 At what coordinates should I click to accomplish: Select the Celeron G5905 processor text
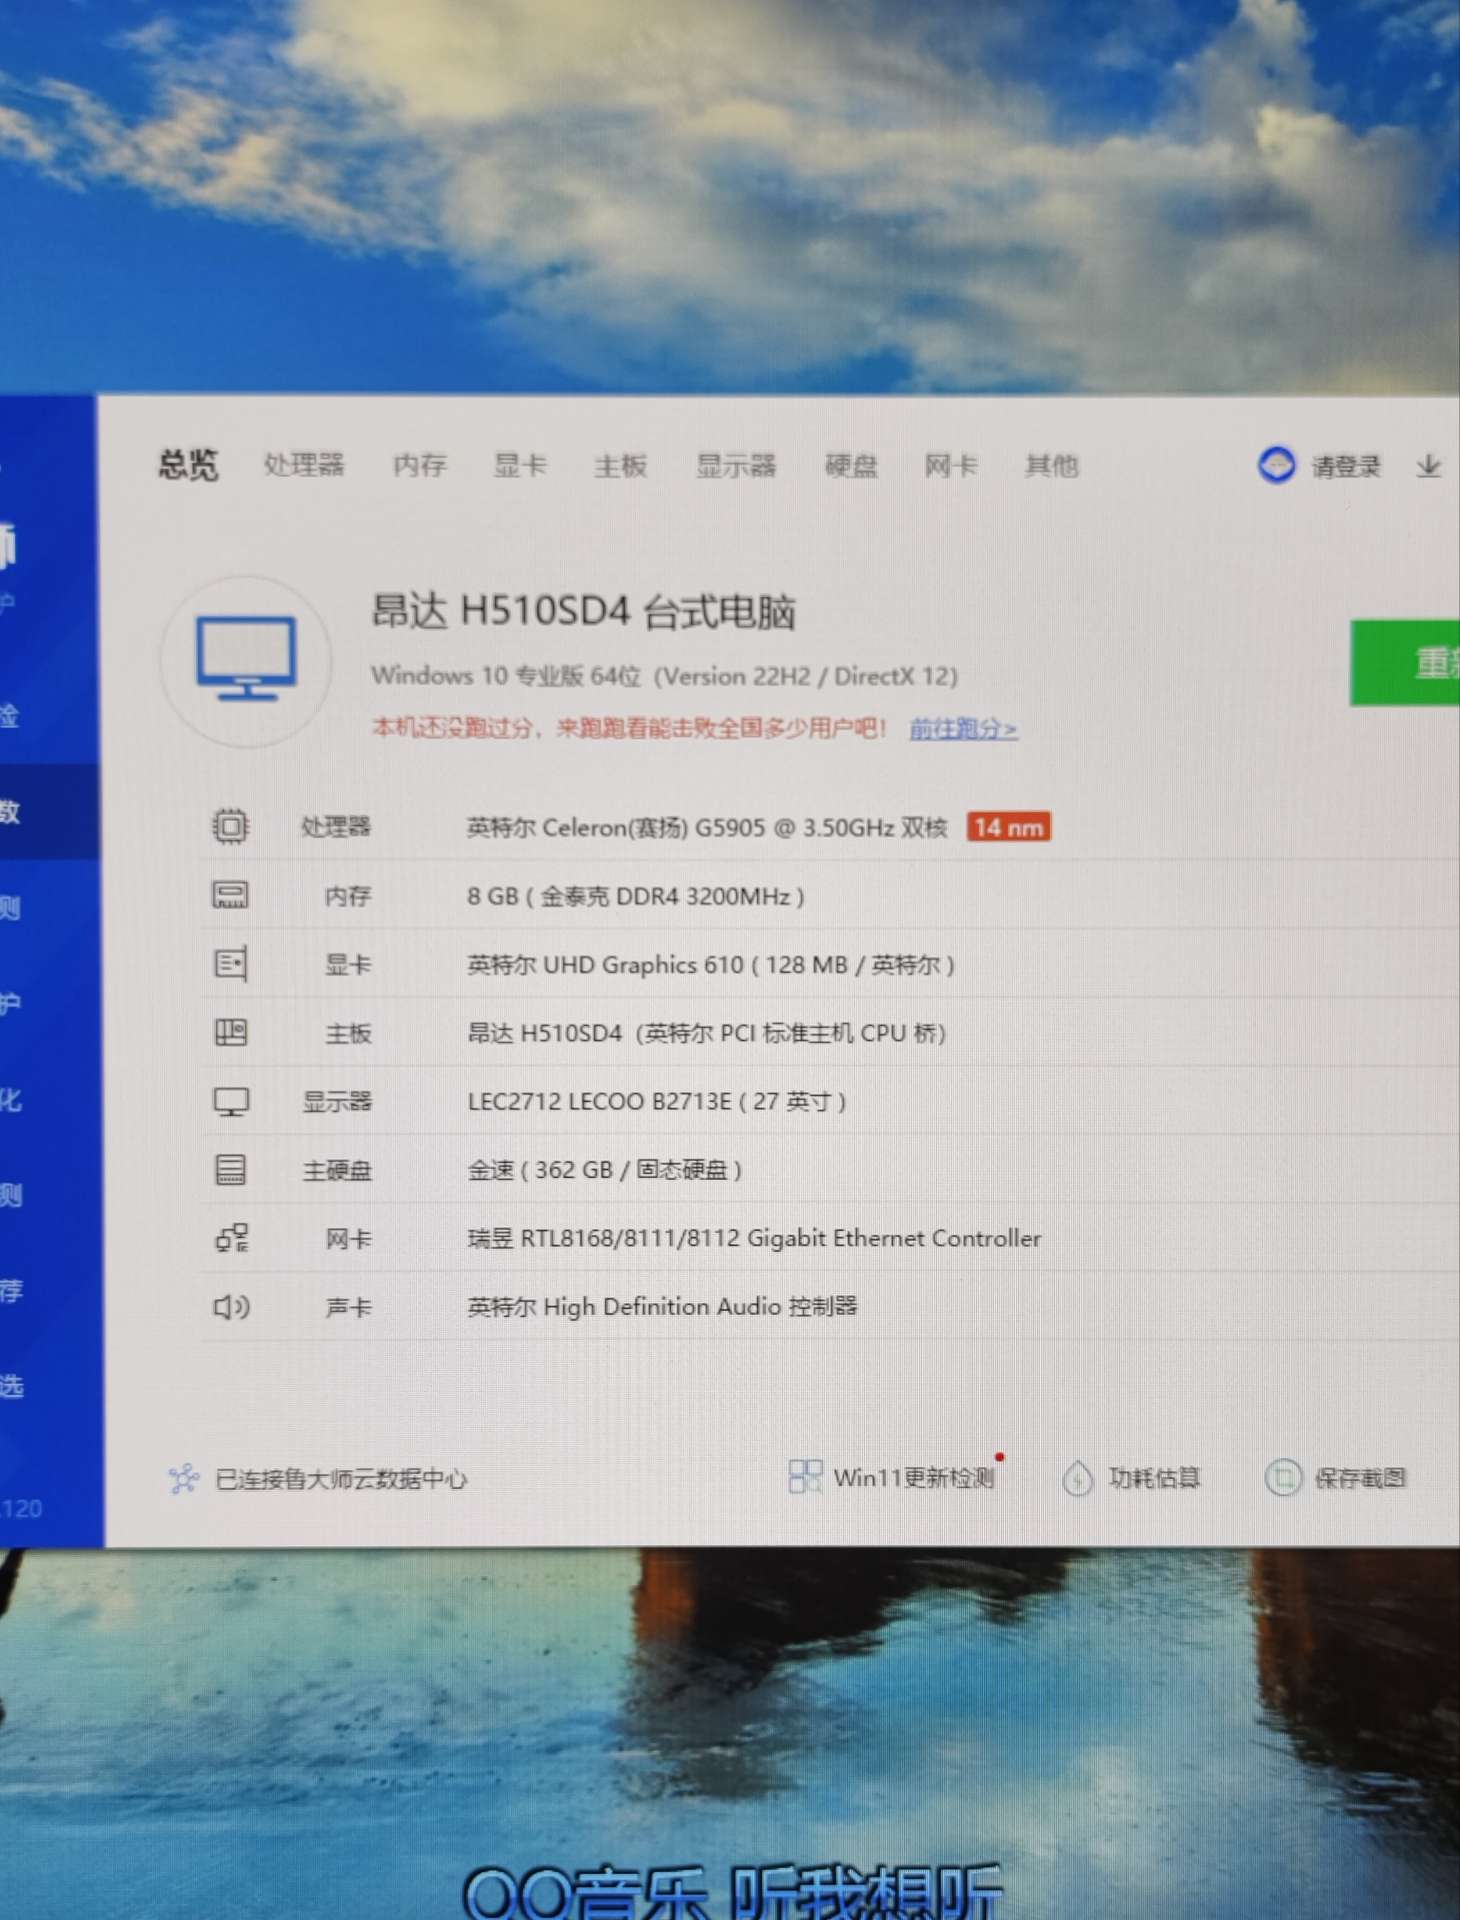pos(707,828)
